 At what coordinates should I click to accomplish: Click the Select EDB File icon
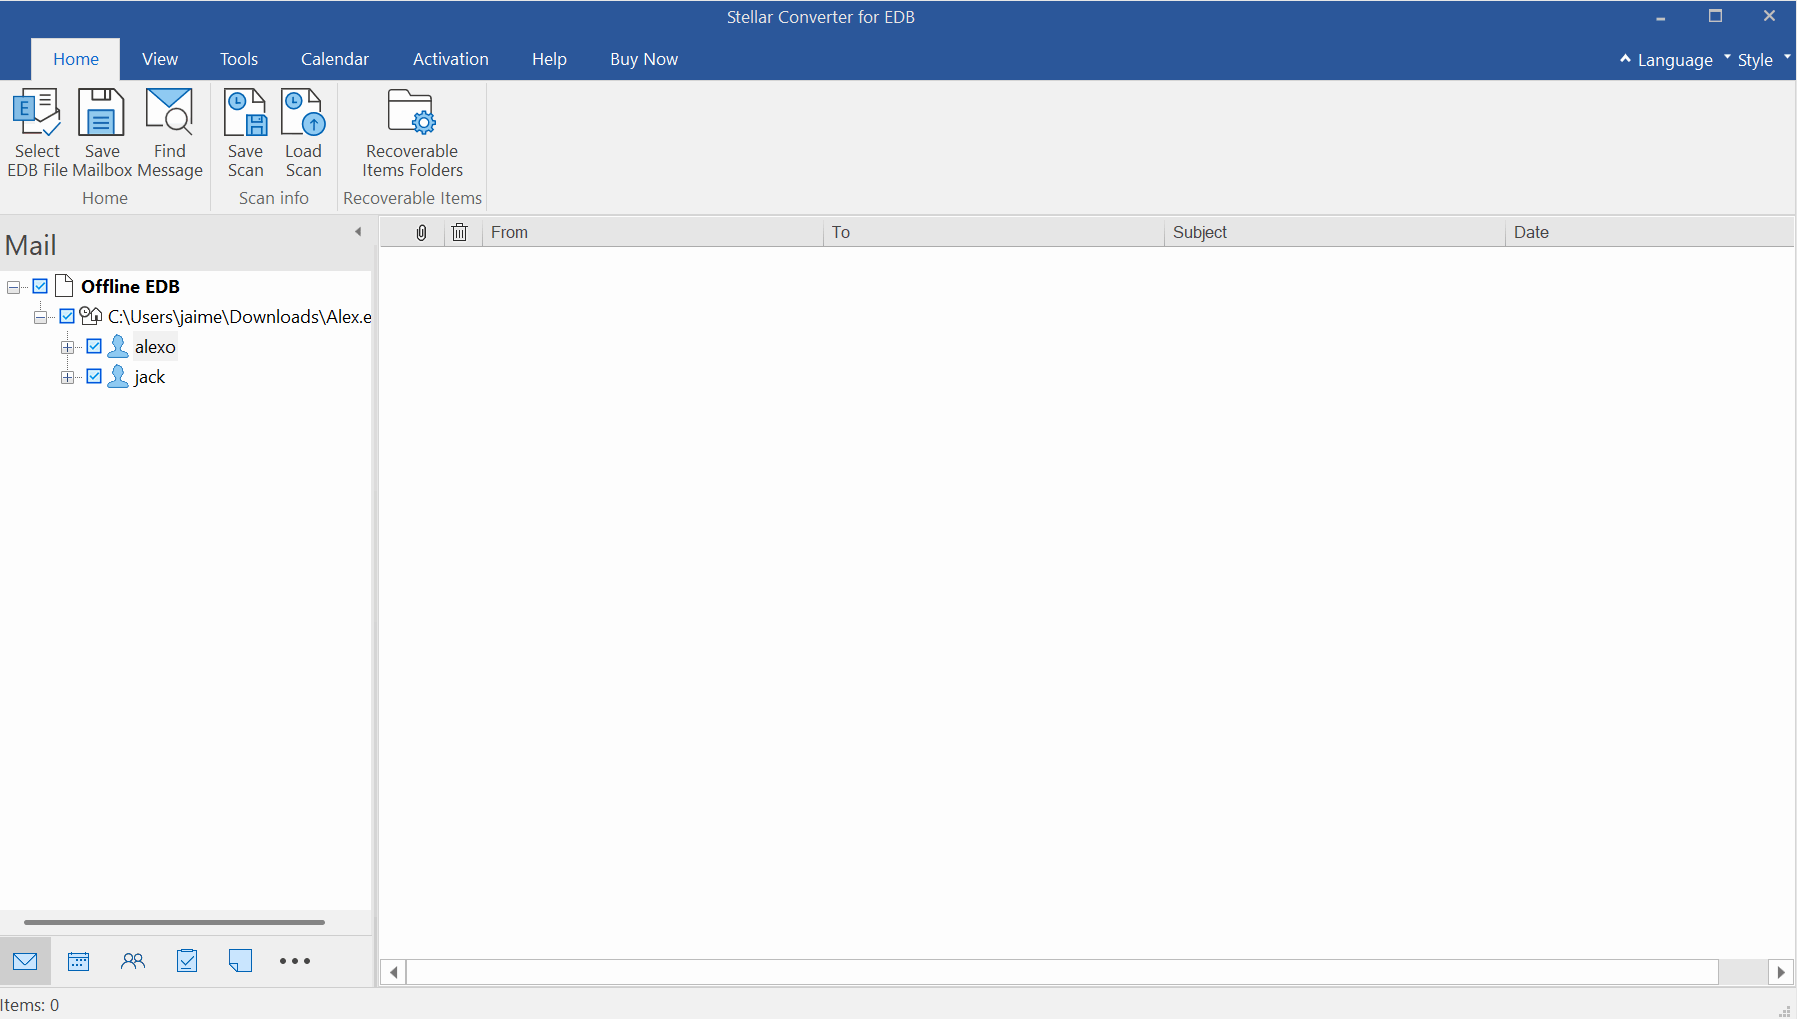(37, 112)
